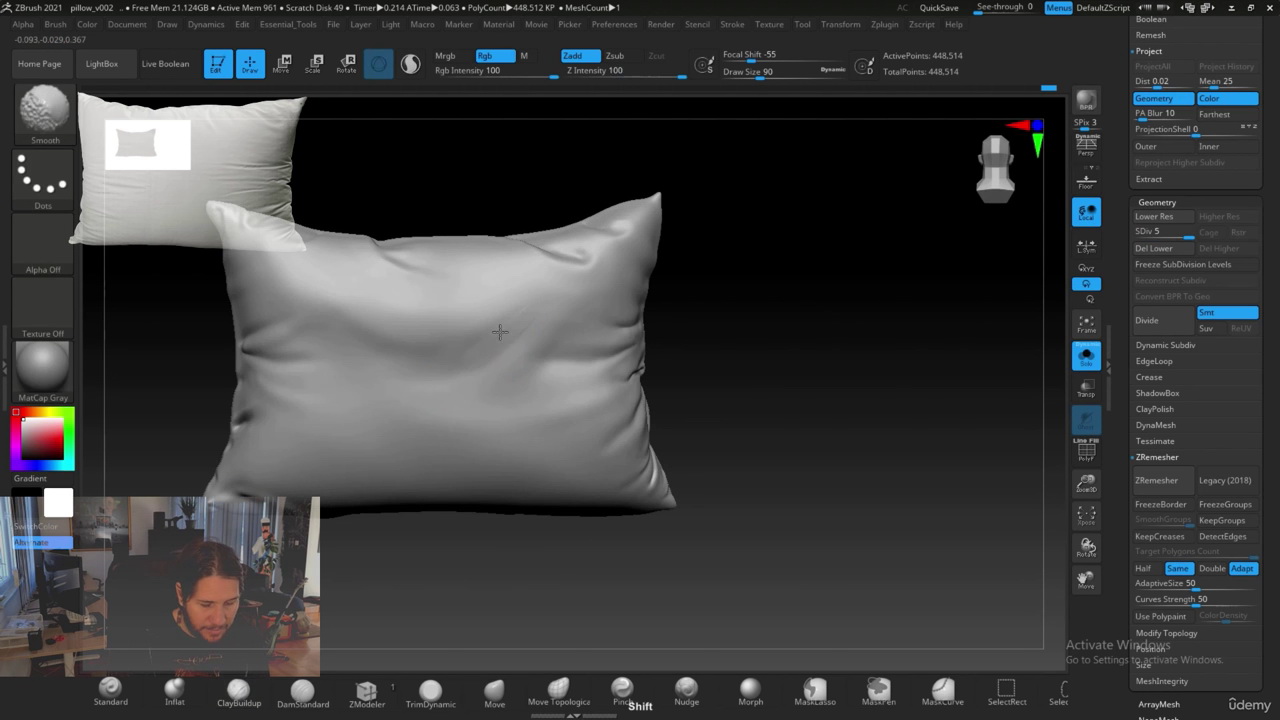This screenshot has height=720, width=1280.
Task: Select the ZModeler brush
Action: tap(366, 691)
